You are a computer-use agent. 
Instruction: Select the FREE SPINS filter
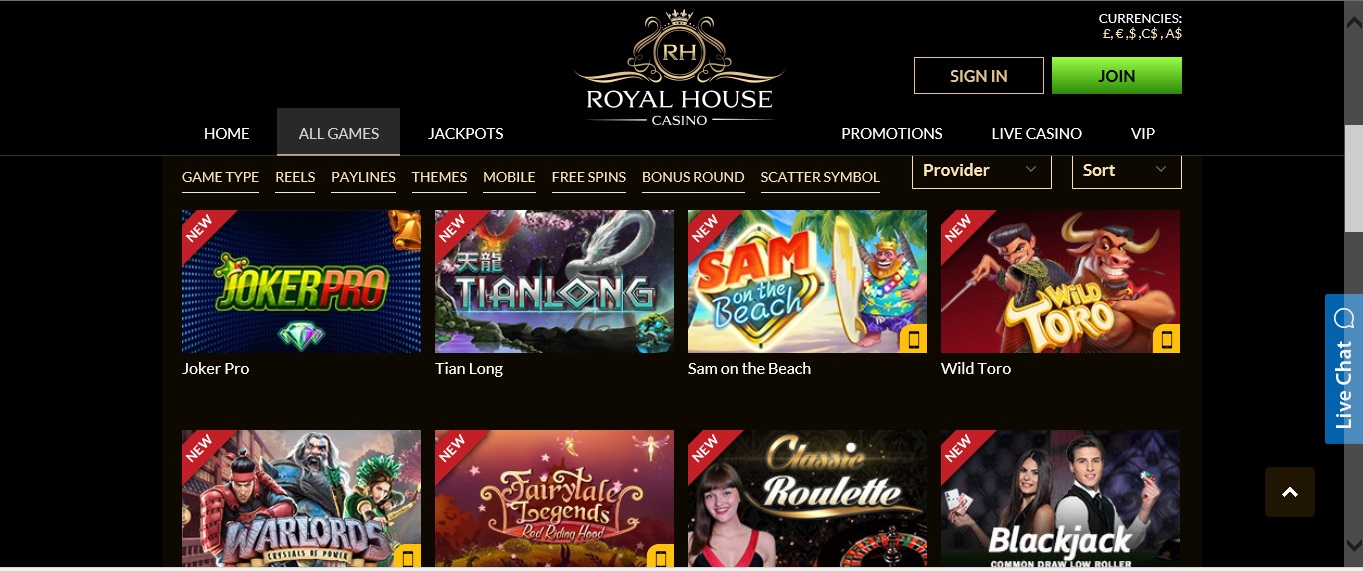tap(589, 177)
